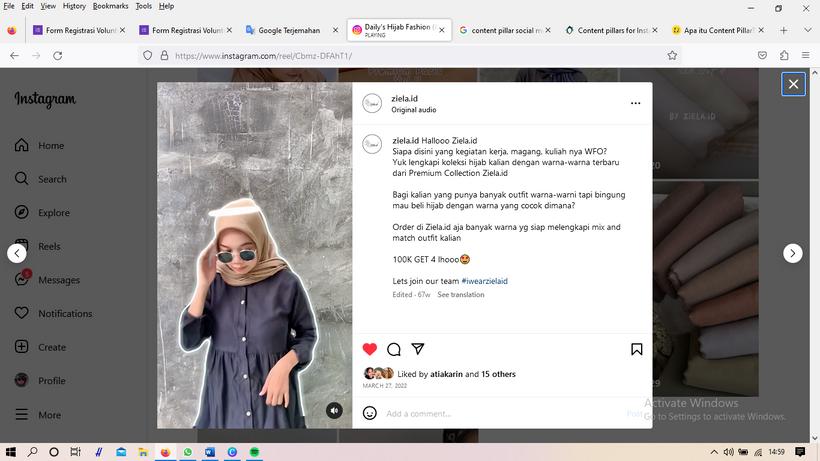Open Firefox application hamburger menu
The width and height of the screenshot is (820, 461).
tap(805, 55)
